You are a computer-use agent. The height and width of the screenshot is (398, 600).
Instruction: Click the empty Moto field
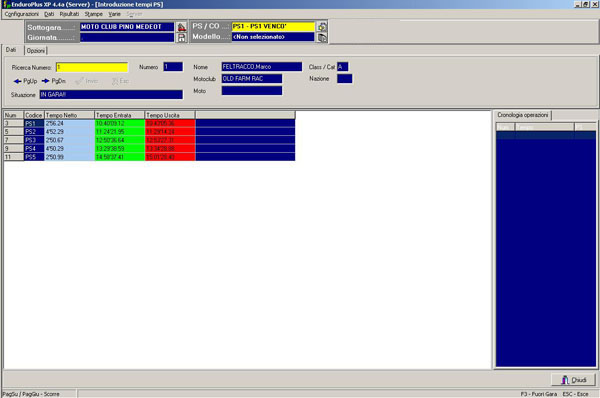252,91
